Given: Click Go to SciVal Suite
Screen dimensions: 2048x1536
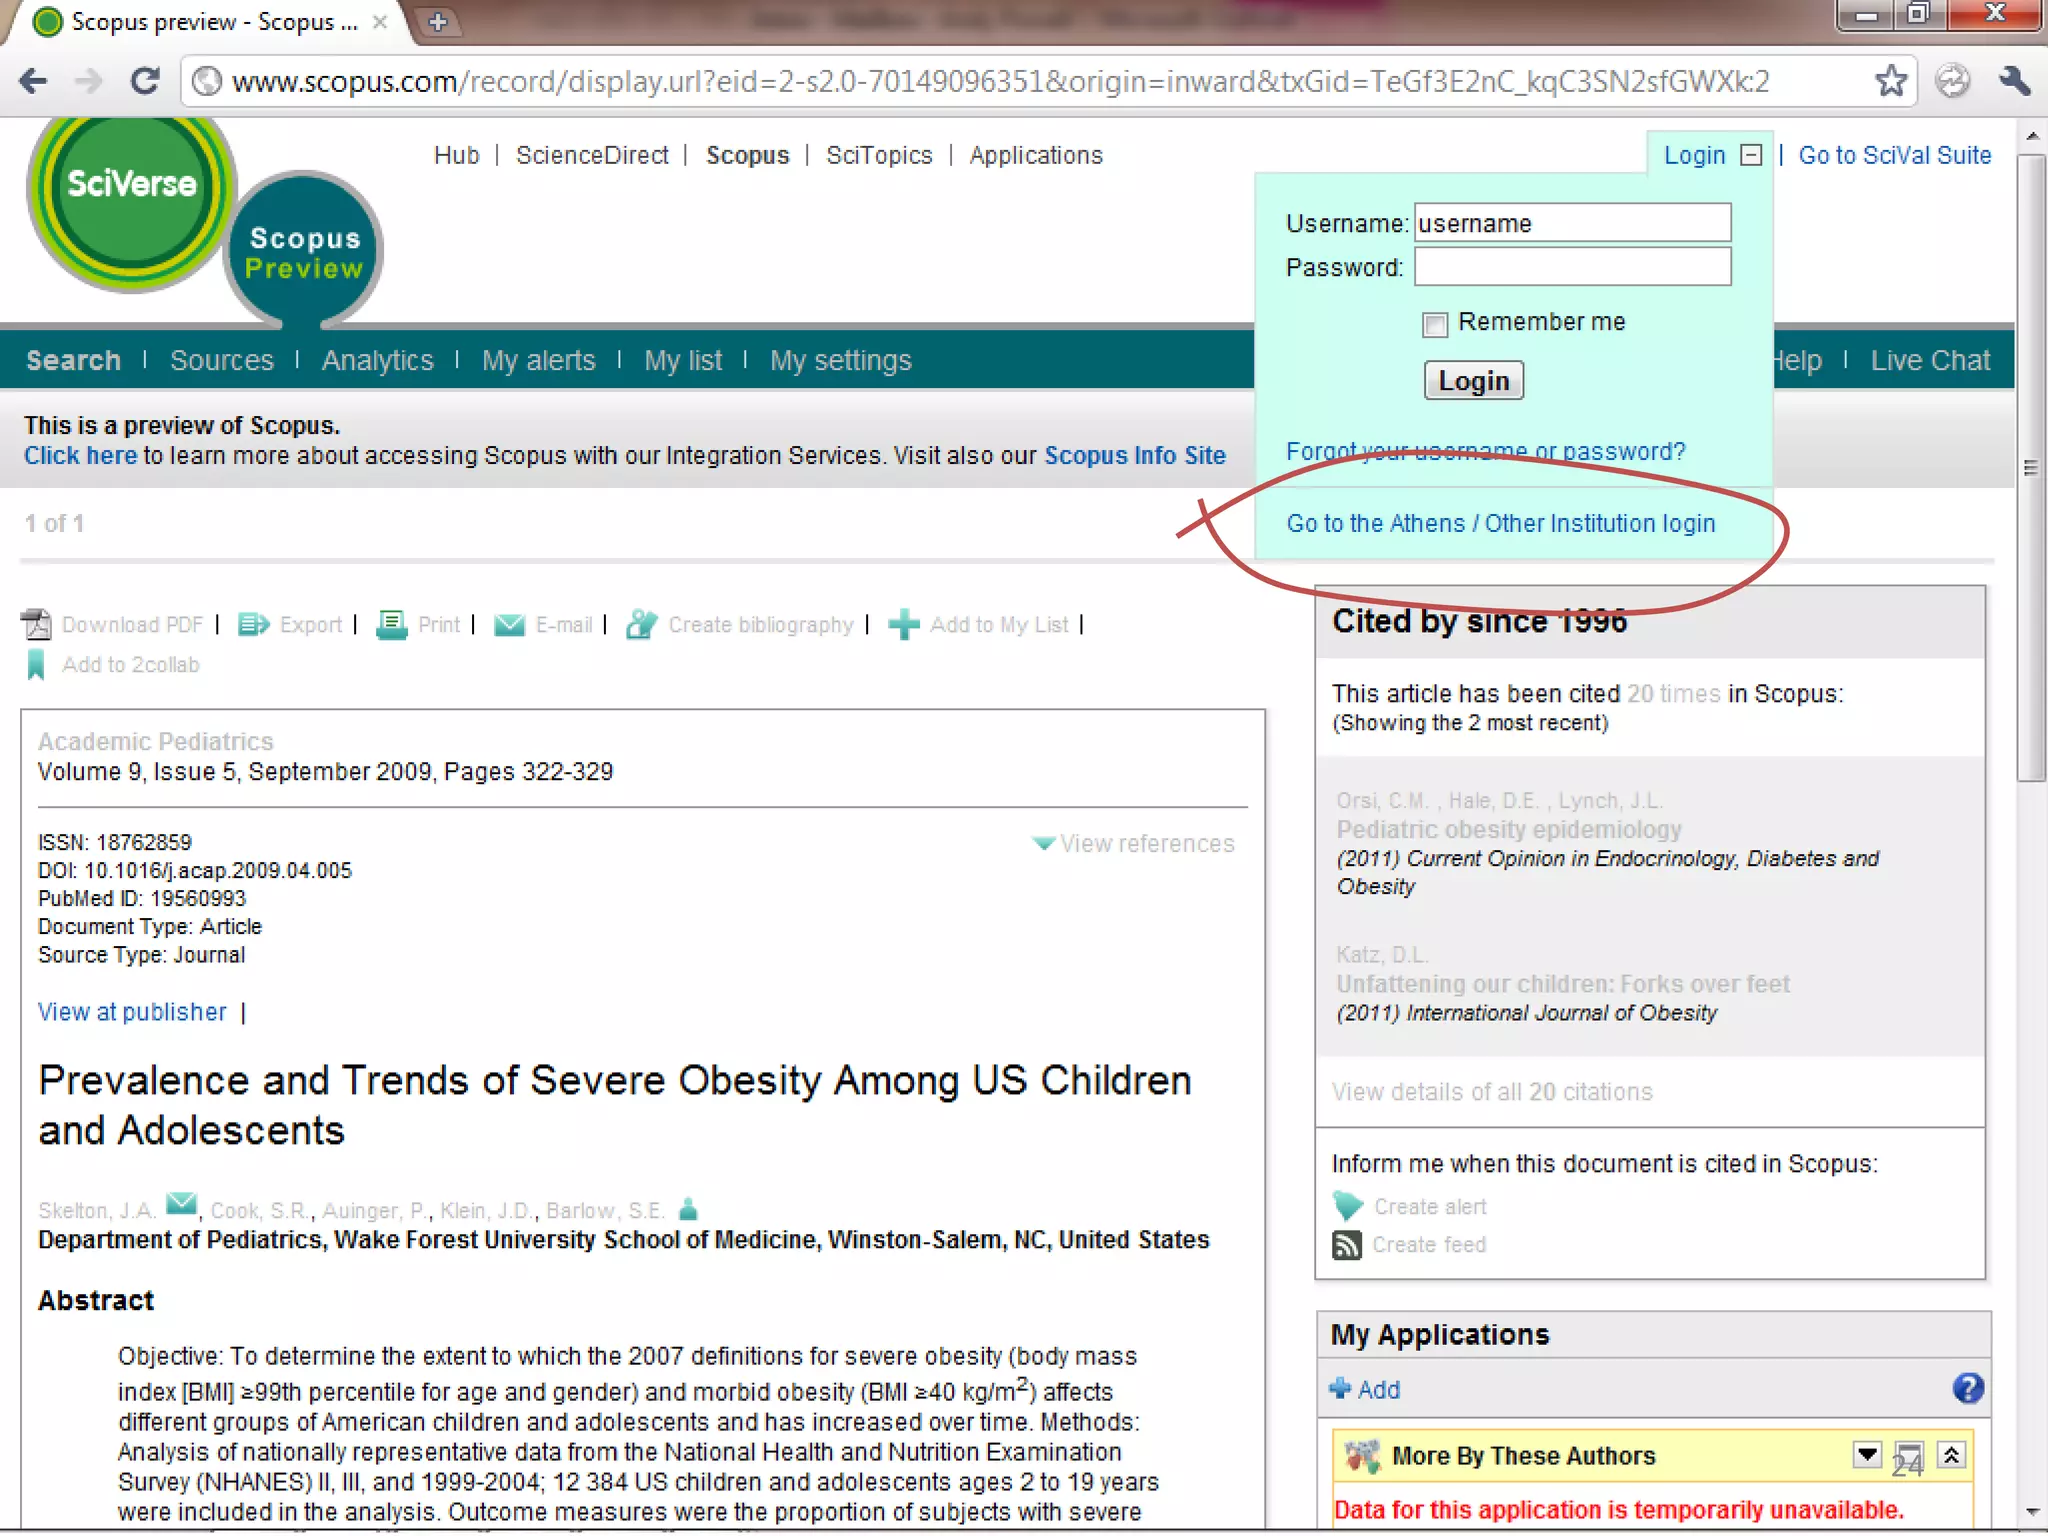Looking at the screenshot, I should click(1894, 155).
